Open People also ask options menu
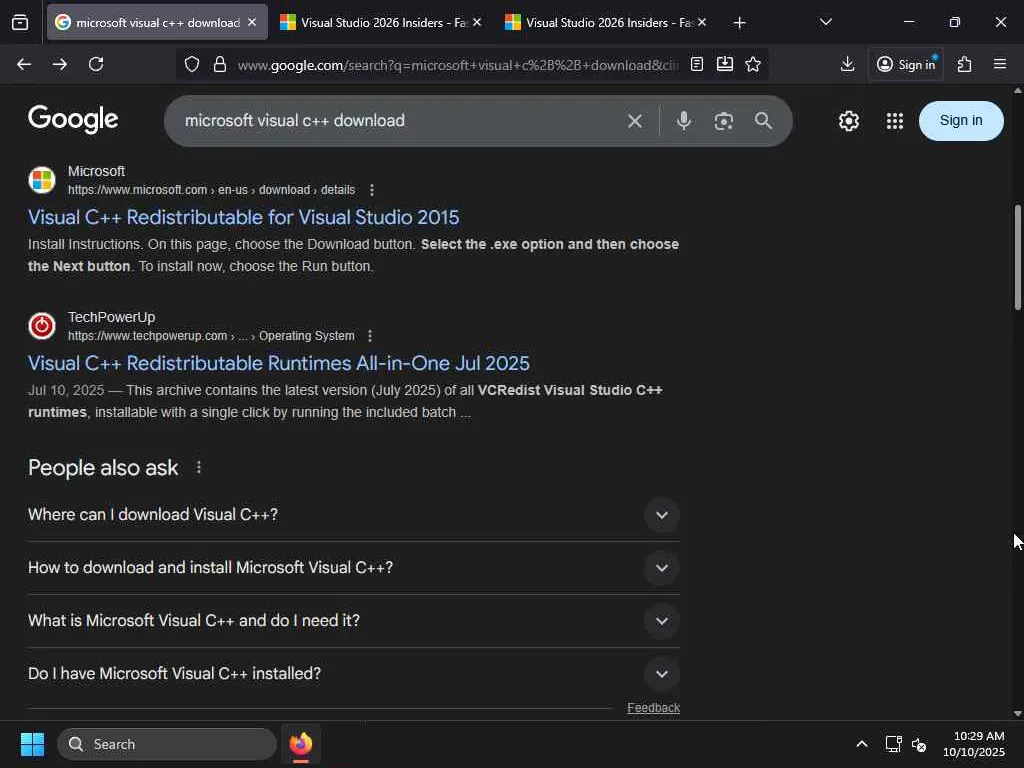 (x=199, y=468)
